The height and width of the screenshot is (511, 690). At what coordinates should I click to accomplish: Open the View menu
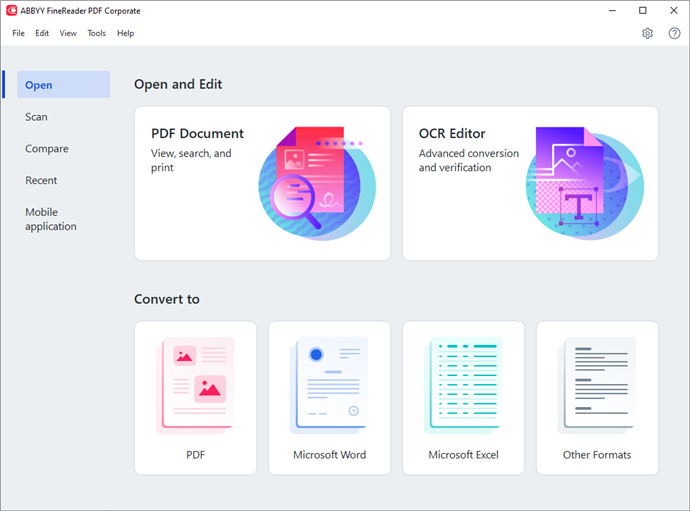tap(68, 33)
